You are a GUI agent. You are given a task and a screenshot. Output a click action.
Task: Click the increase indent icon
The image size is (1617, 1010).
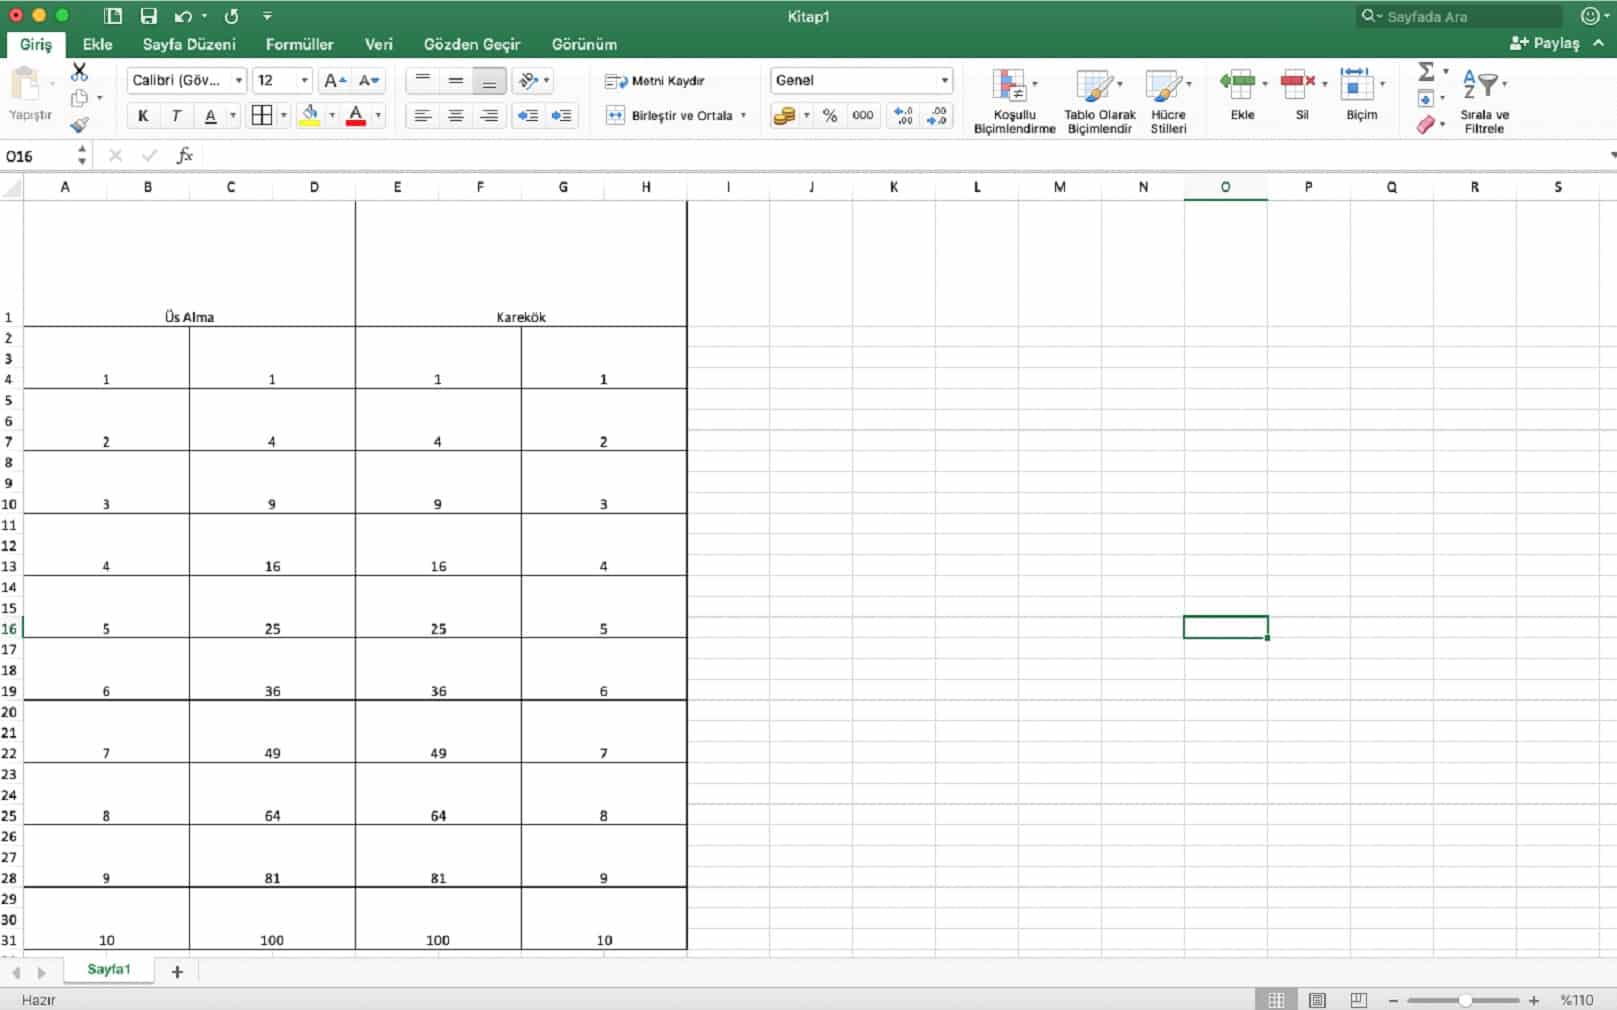(x=561, y=116)
